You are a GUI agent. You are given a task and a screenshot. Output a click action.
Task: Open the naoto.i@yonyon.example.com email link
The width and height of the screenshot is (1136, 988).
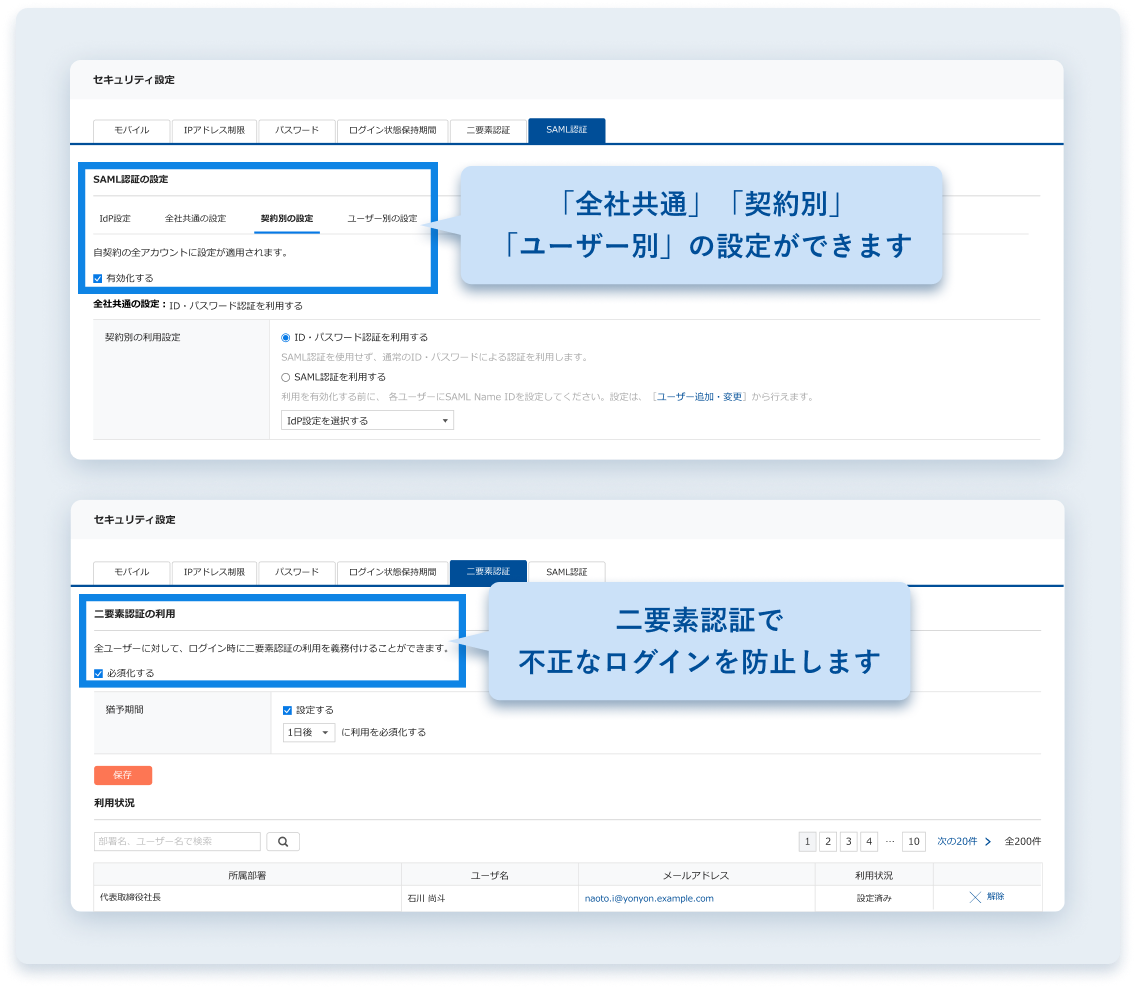(649, 898)
